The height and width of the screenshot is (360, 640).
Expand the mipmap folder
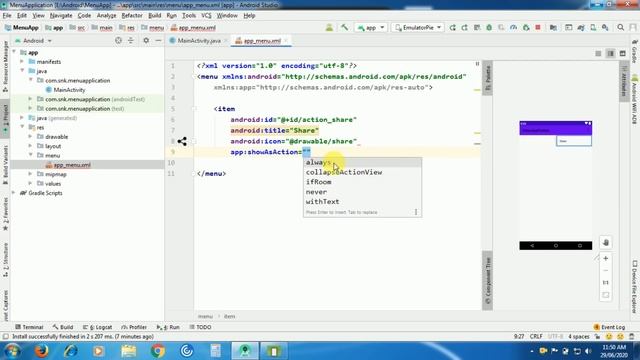(x=30, y=174)
